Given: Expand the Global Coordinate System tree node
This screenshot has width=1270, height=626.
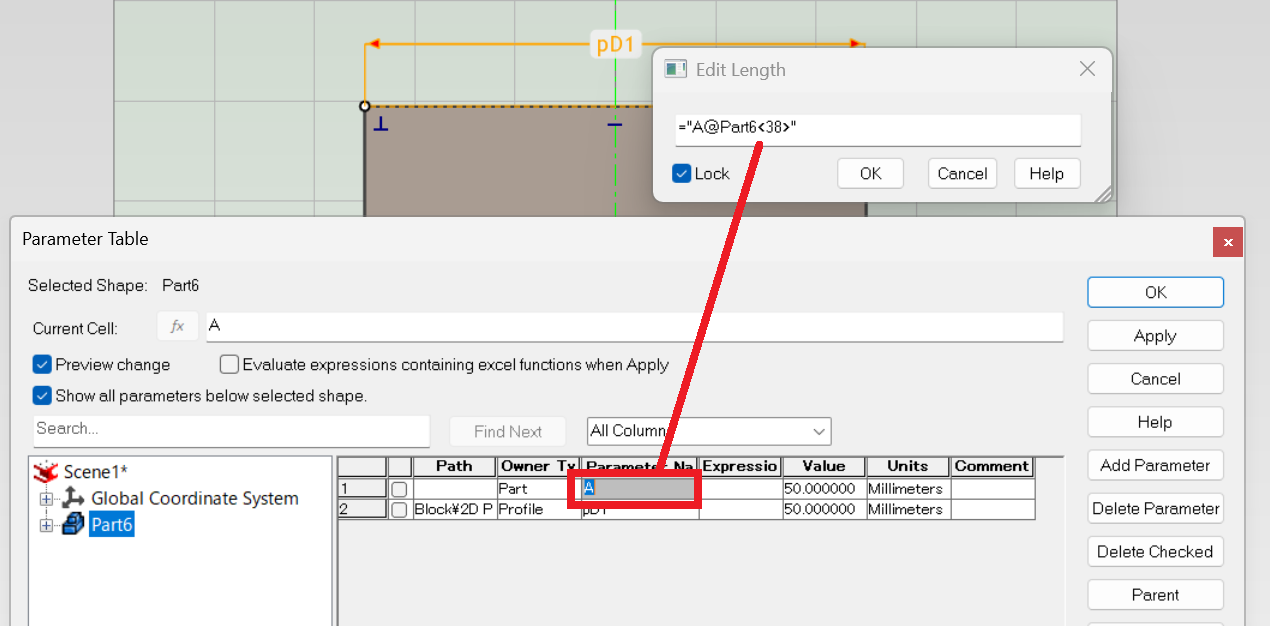Looking at the screenshot, I should click(x=46, y=498).
